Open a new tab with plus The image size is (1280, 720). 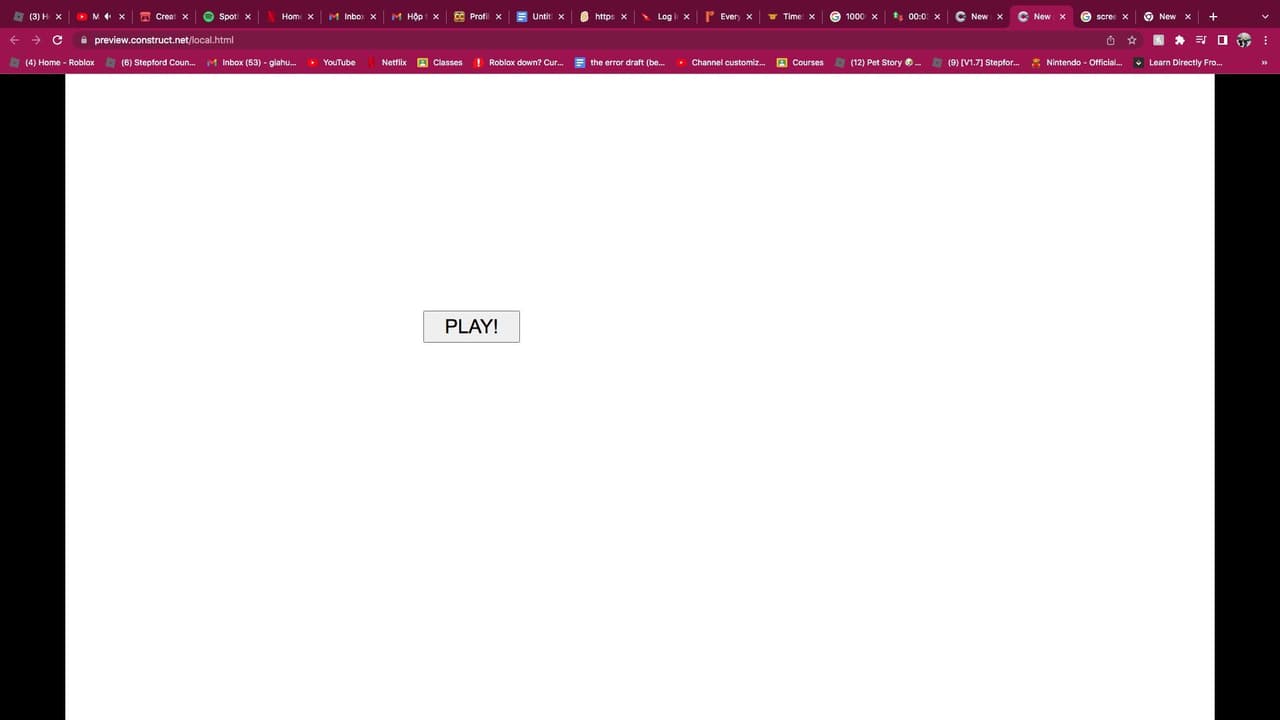point(1213,16)
